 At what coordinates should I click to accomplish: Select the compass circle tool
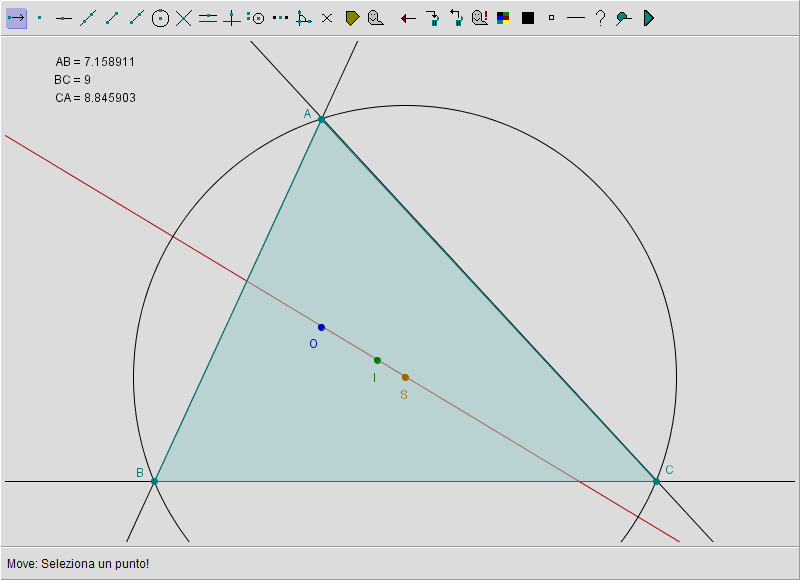pyautogui.click(x=256, y=18)
